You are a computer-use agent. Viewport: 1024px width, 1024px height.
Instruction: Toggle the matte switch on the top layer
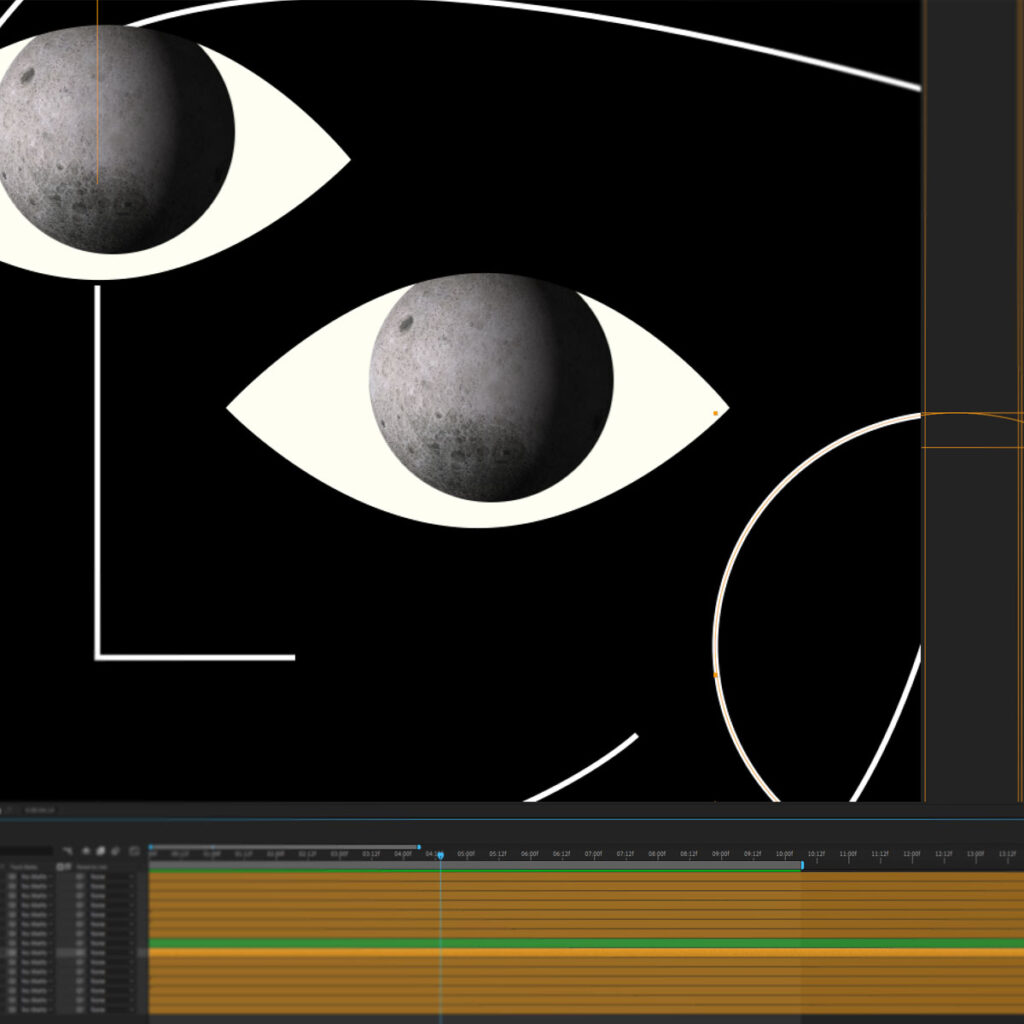point(12,876)
